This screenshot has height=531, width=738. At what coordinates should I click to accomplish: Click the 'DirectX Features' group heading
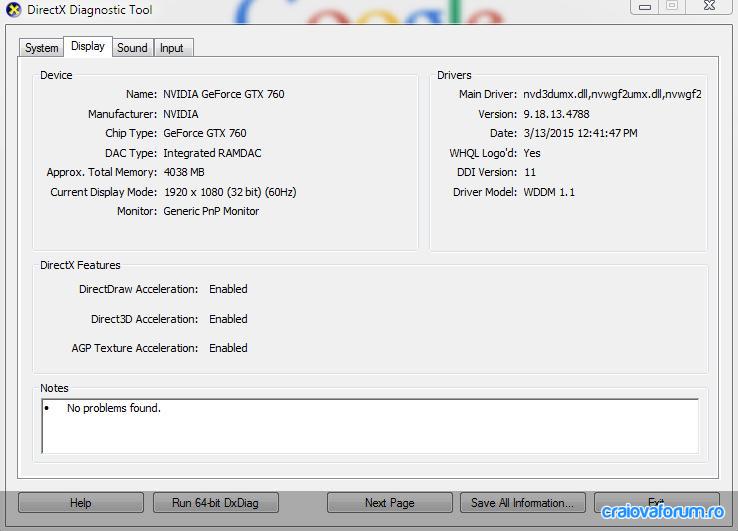click(80, 265)
